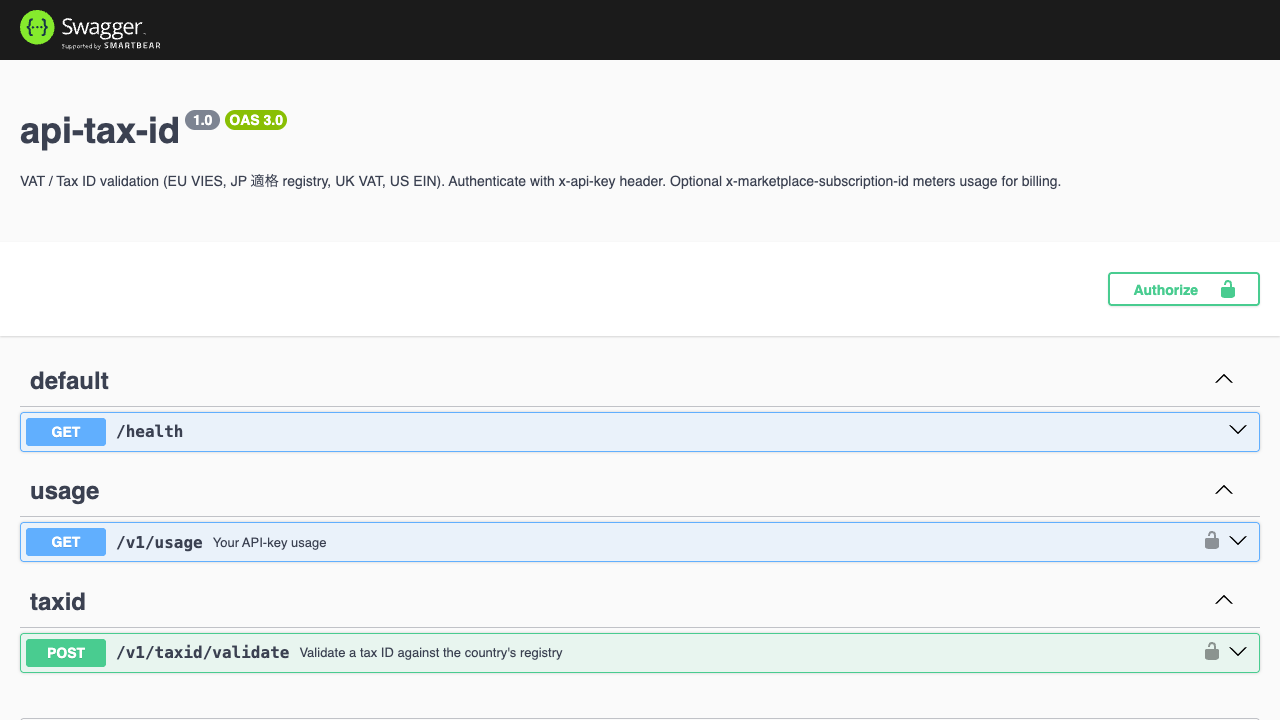Open the default tag heading
1280x720 pixels.
(x=69, y=381)
